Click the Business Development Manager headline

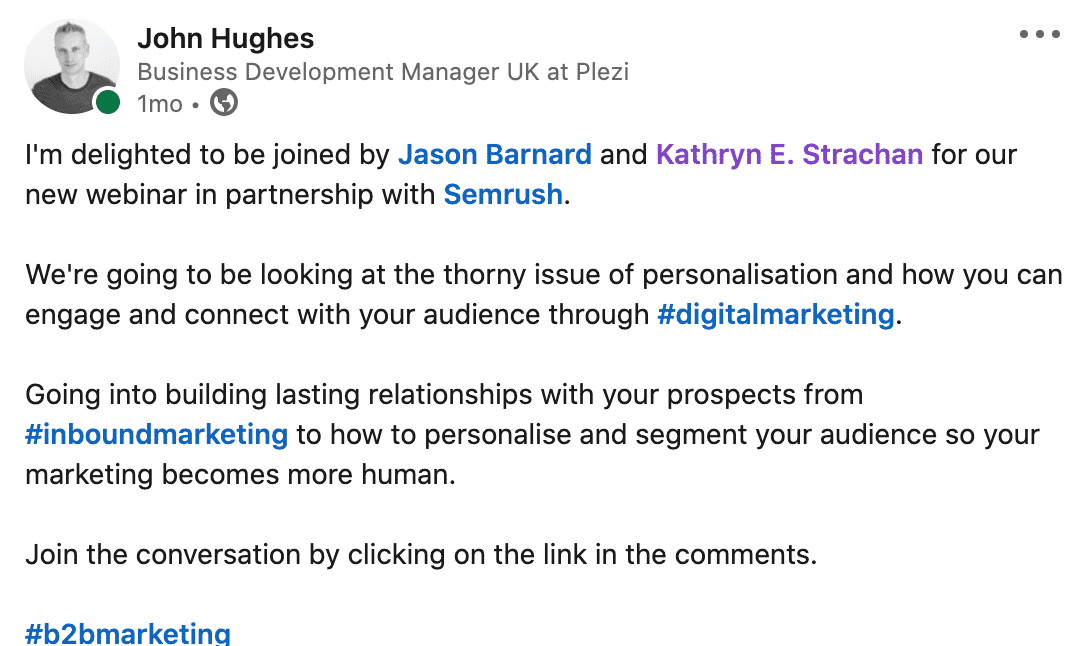[383, 71]
